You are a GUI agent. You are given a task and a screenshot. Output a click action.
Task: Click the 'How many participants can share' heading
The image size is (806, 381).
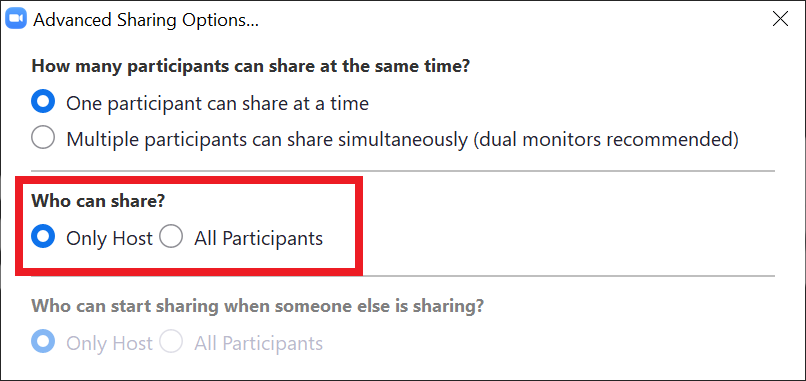(251, 66)
